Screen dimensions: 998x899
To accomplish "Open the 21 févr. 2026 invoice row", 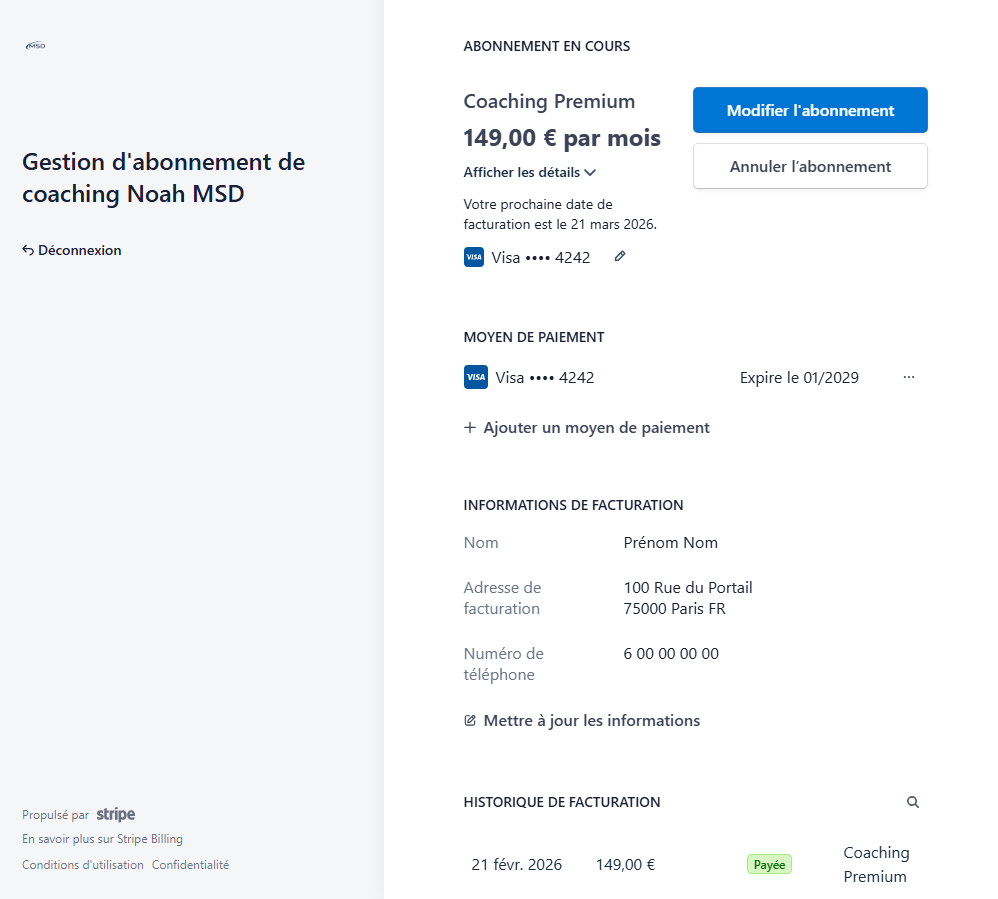I will click(x=516, y=865).
